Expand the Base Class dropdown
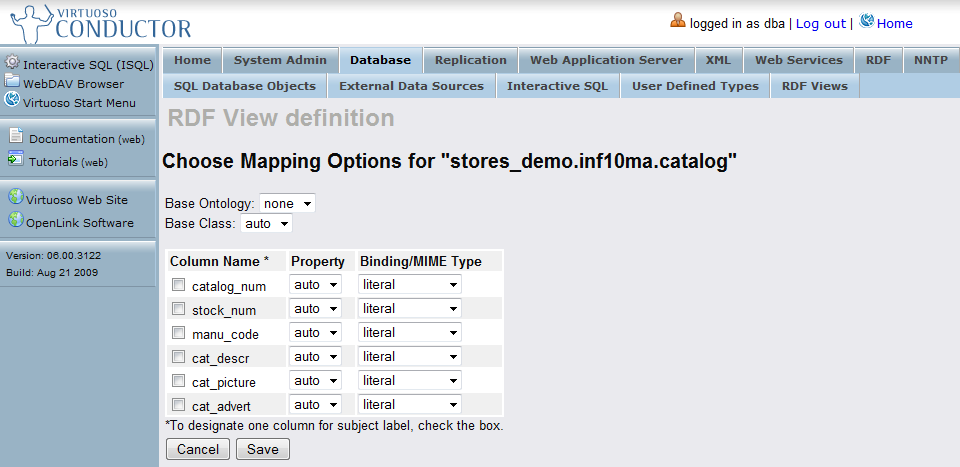 click(266, 223)
